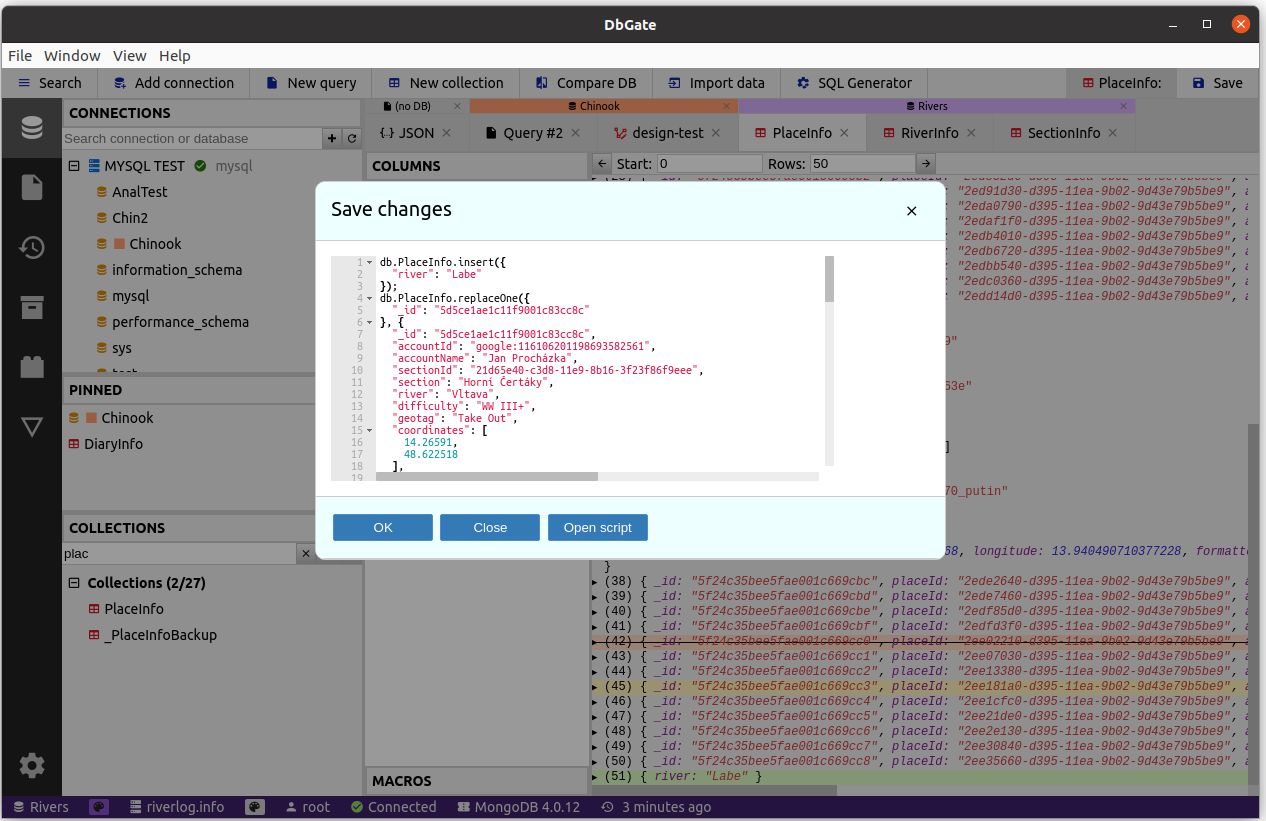
Task: Expand row (51) river Labe
Action: pyautogui.click(x=596, y=776)
